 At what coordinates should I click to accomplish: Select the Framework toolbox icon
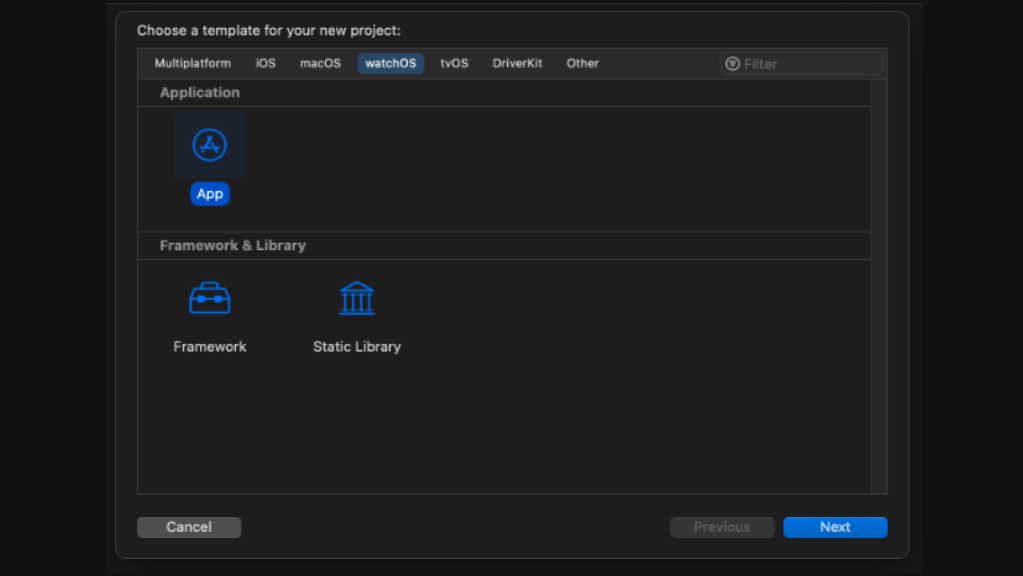pyautogui.click(x=210, y=298)
